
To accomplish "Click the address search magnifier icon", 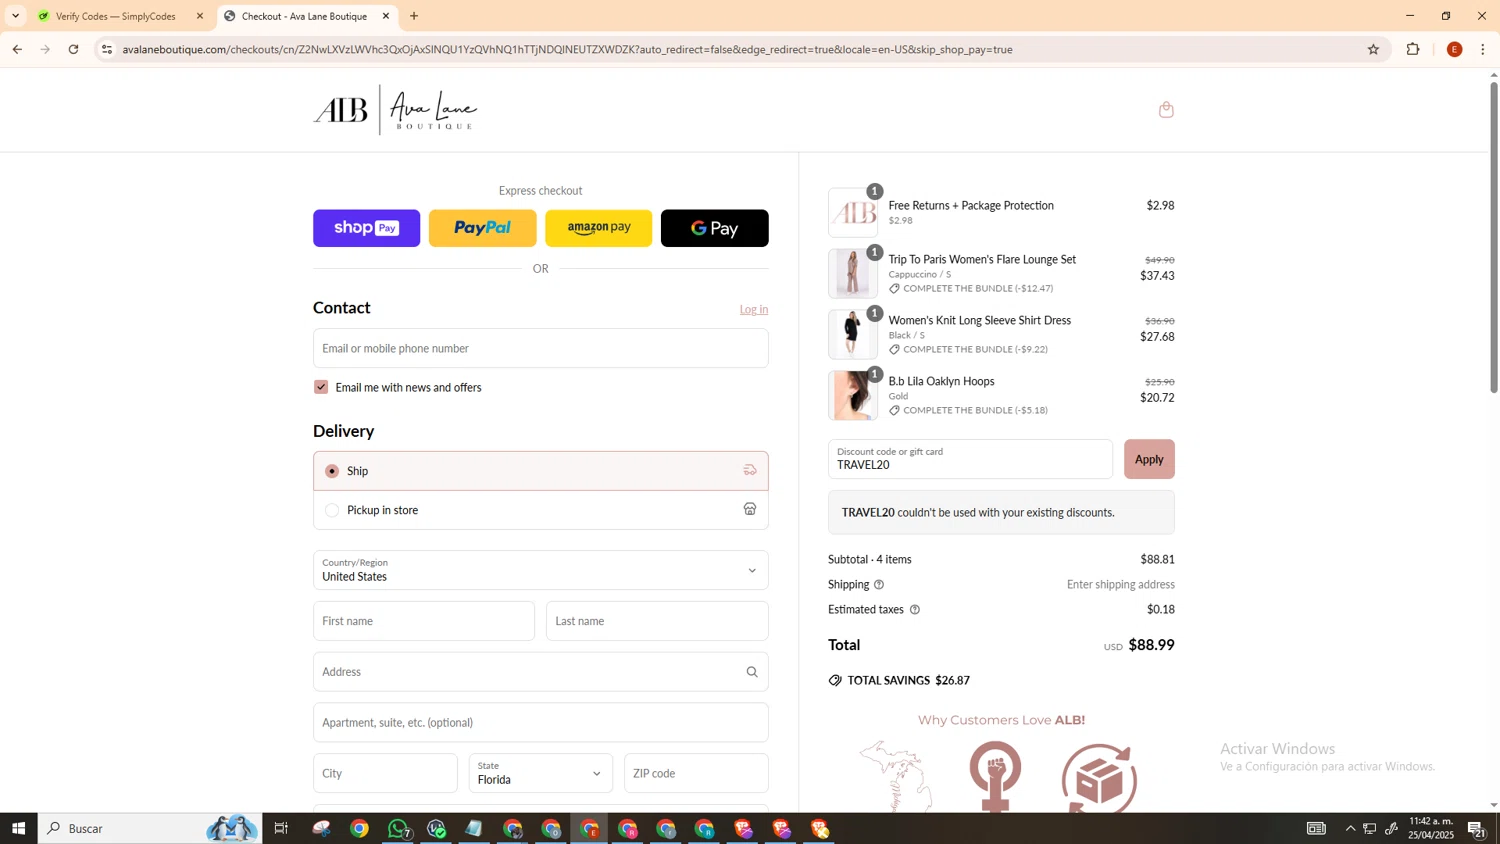I will 752,672.
